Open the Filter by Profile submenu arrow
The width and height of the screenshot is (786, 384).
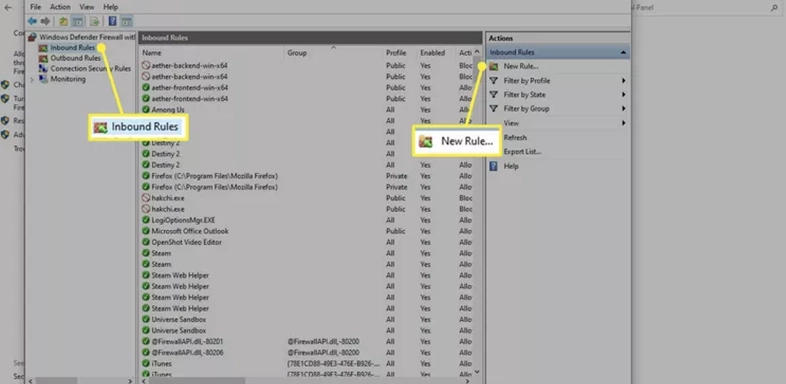tap(624, 81)
